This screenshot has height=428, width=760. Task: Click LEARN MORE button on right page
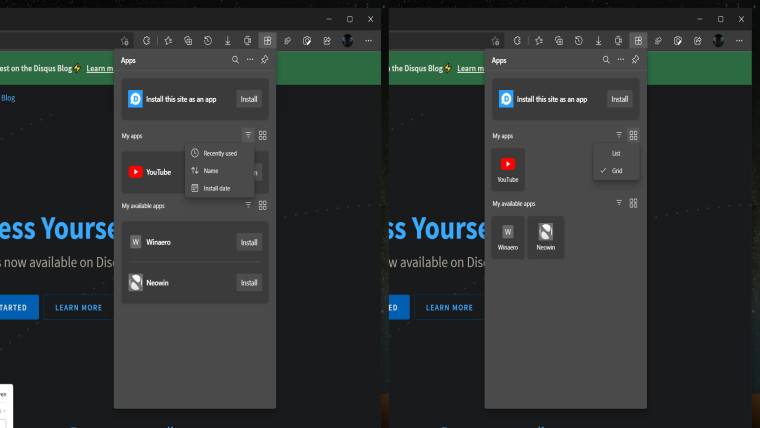(x=449, y=307)
